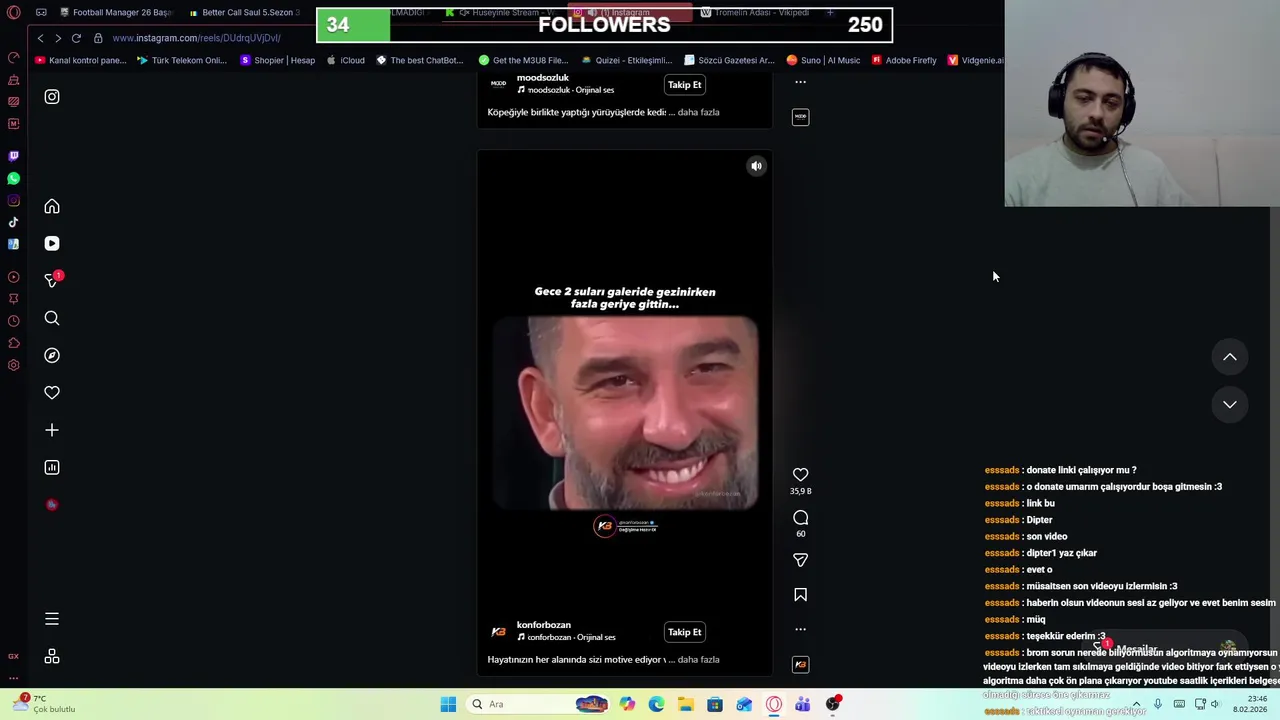Open moodsozluk audio thumbnail beside reel

(800, 117)
